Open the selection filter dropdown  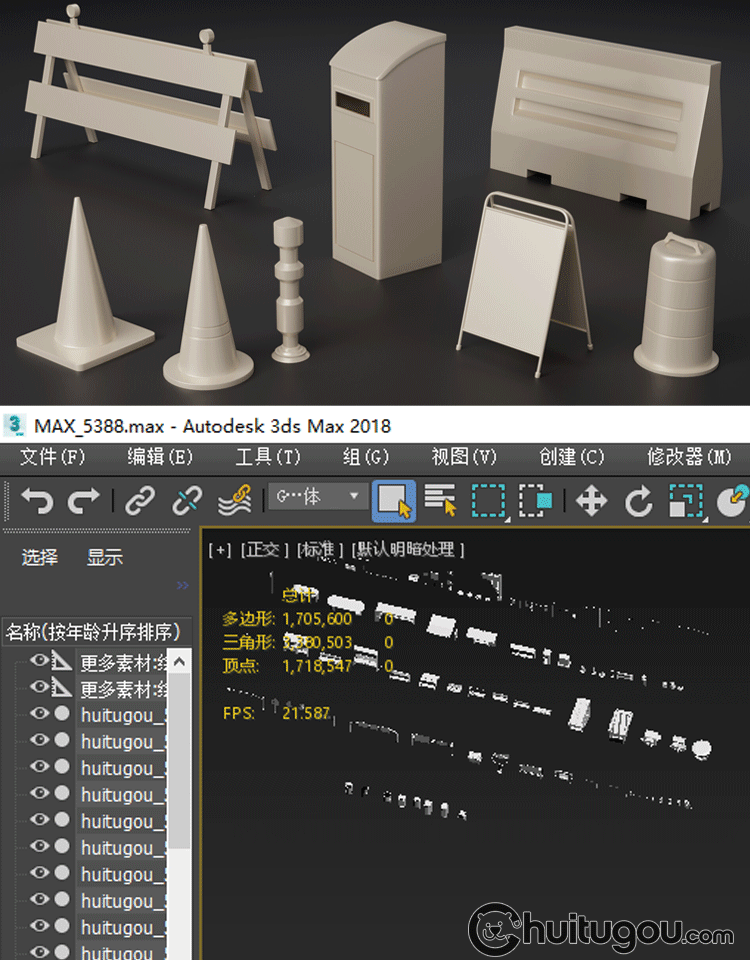(317, 497)
